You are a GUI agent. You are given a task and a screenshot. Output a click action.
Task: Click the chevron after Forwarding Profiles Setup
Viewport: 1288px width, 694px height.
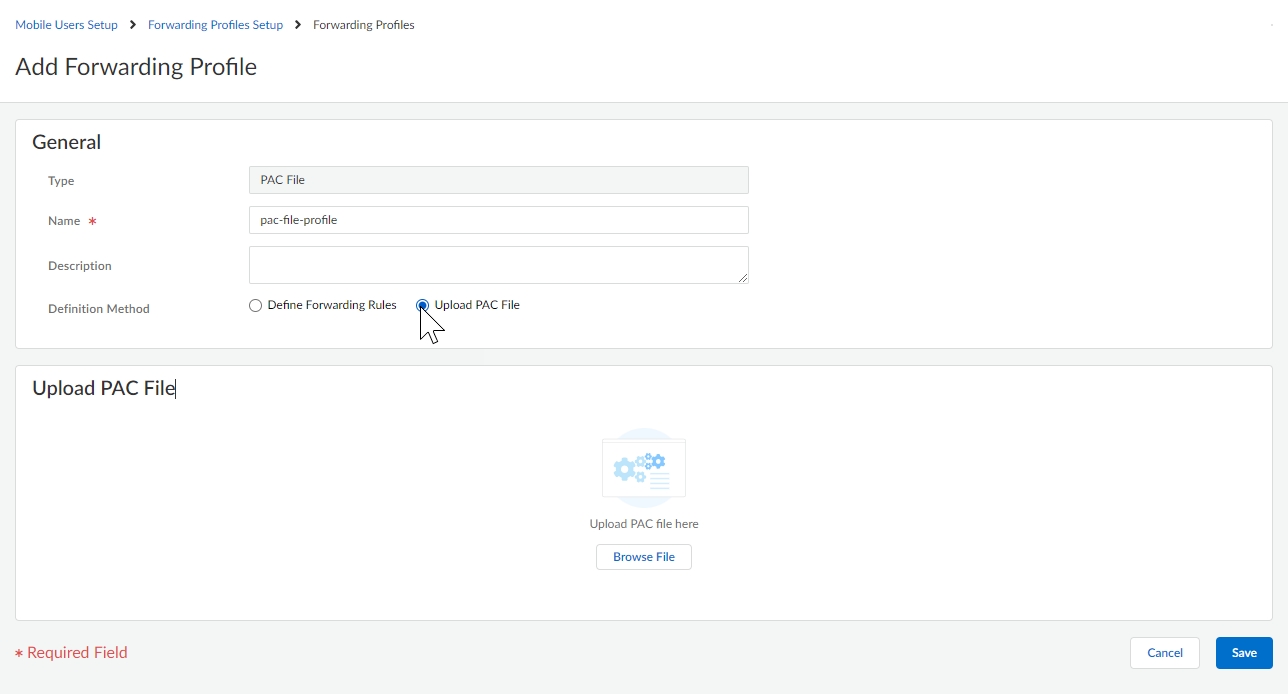tap(298, 25)
